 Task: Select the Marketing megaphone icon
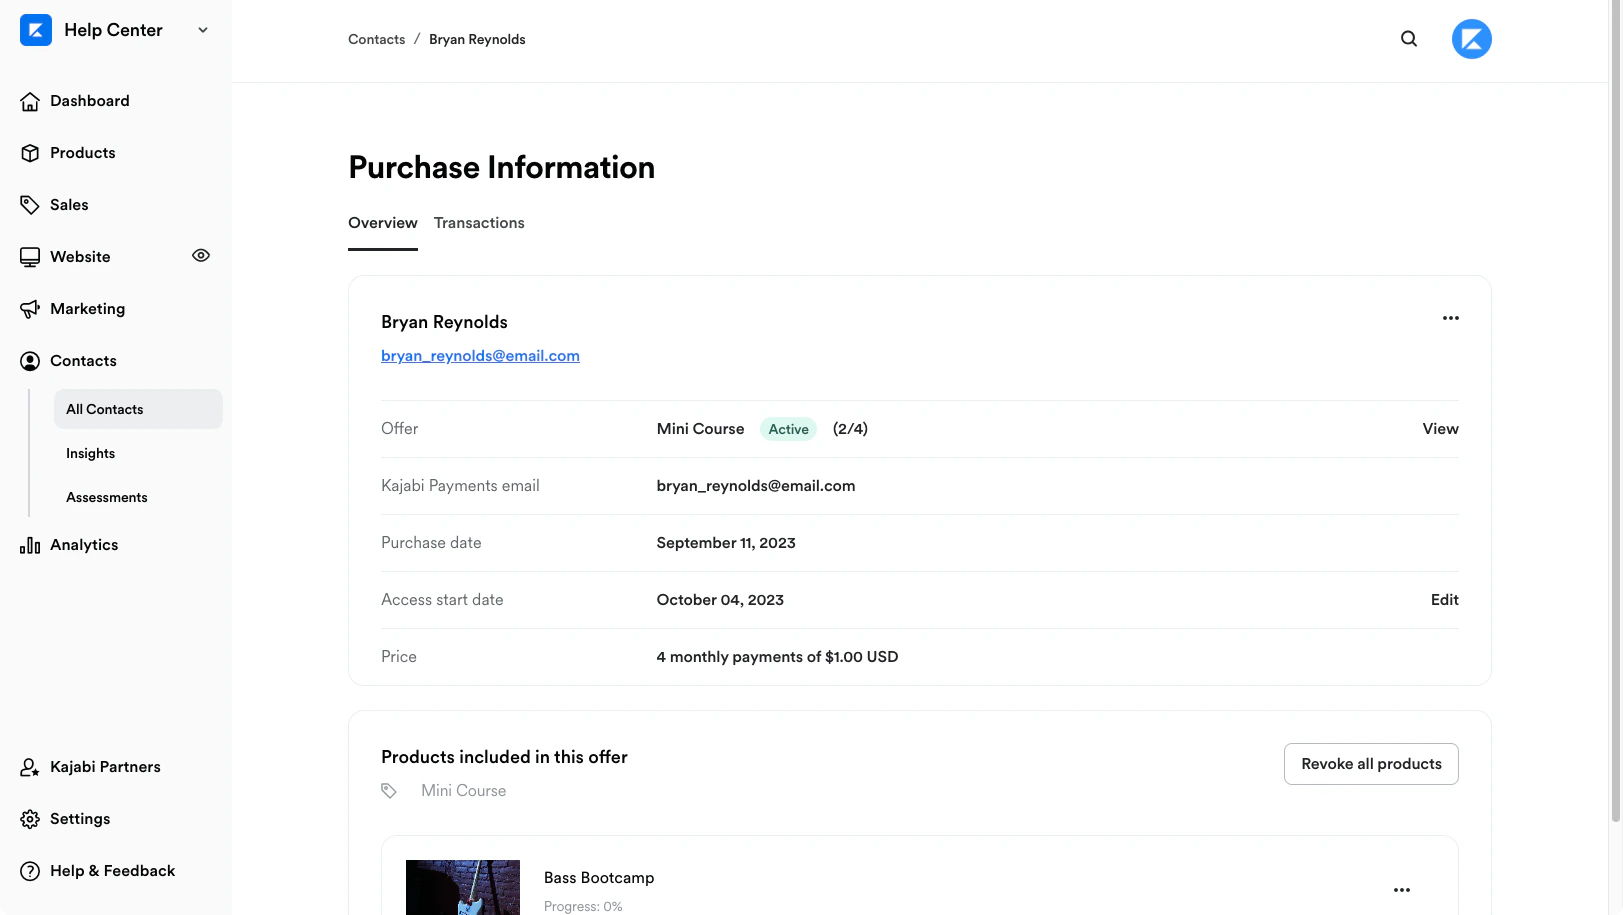(30, 308)
